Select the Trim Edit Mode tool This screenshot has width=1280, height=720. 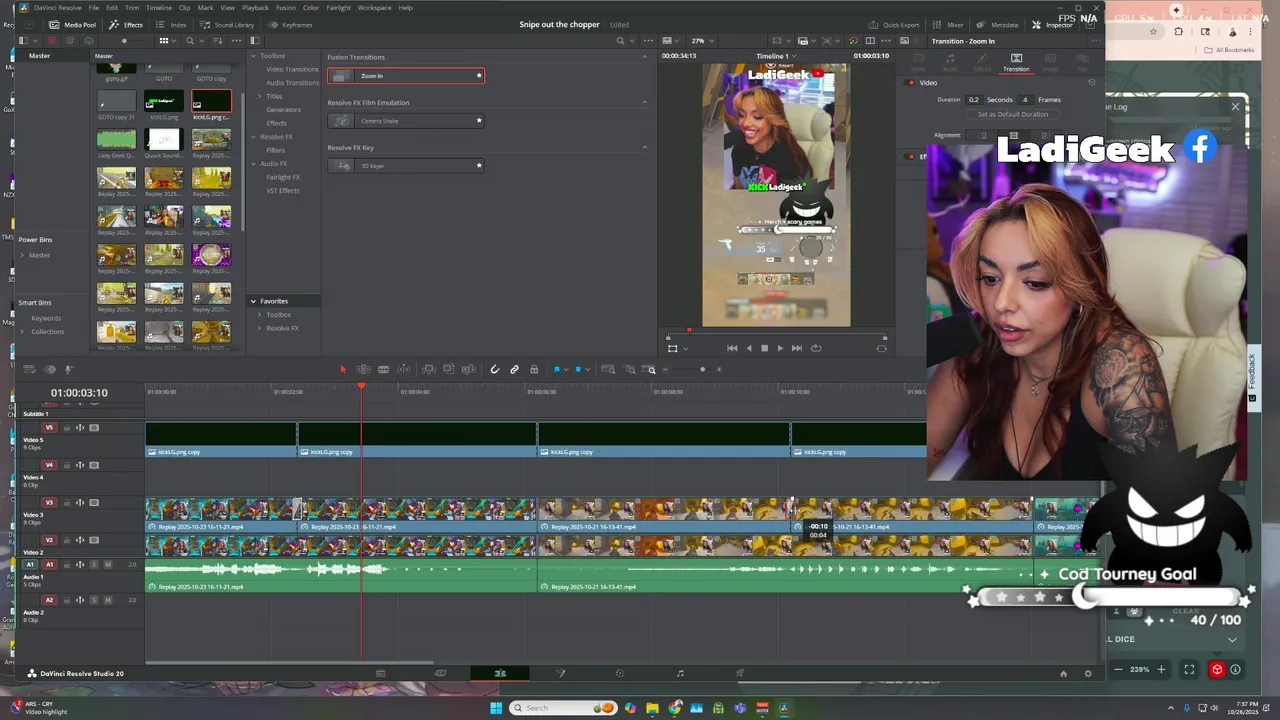coord(363,370)
